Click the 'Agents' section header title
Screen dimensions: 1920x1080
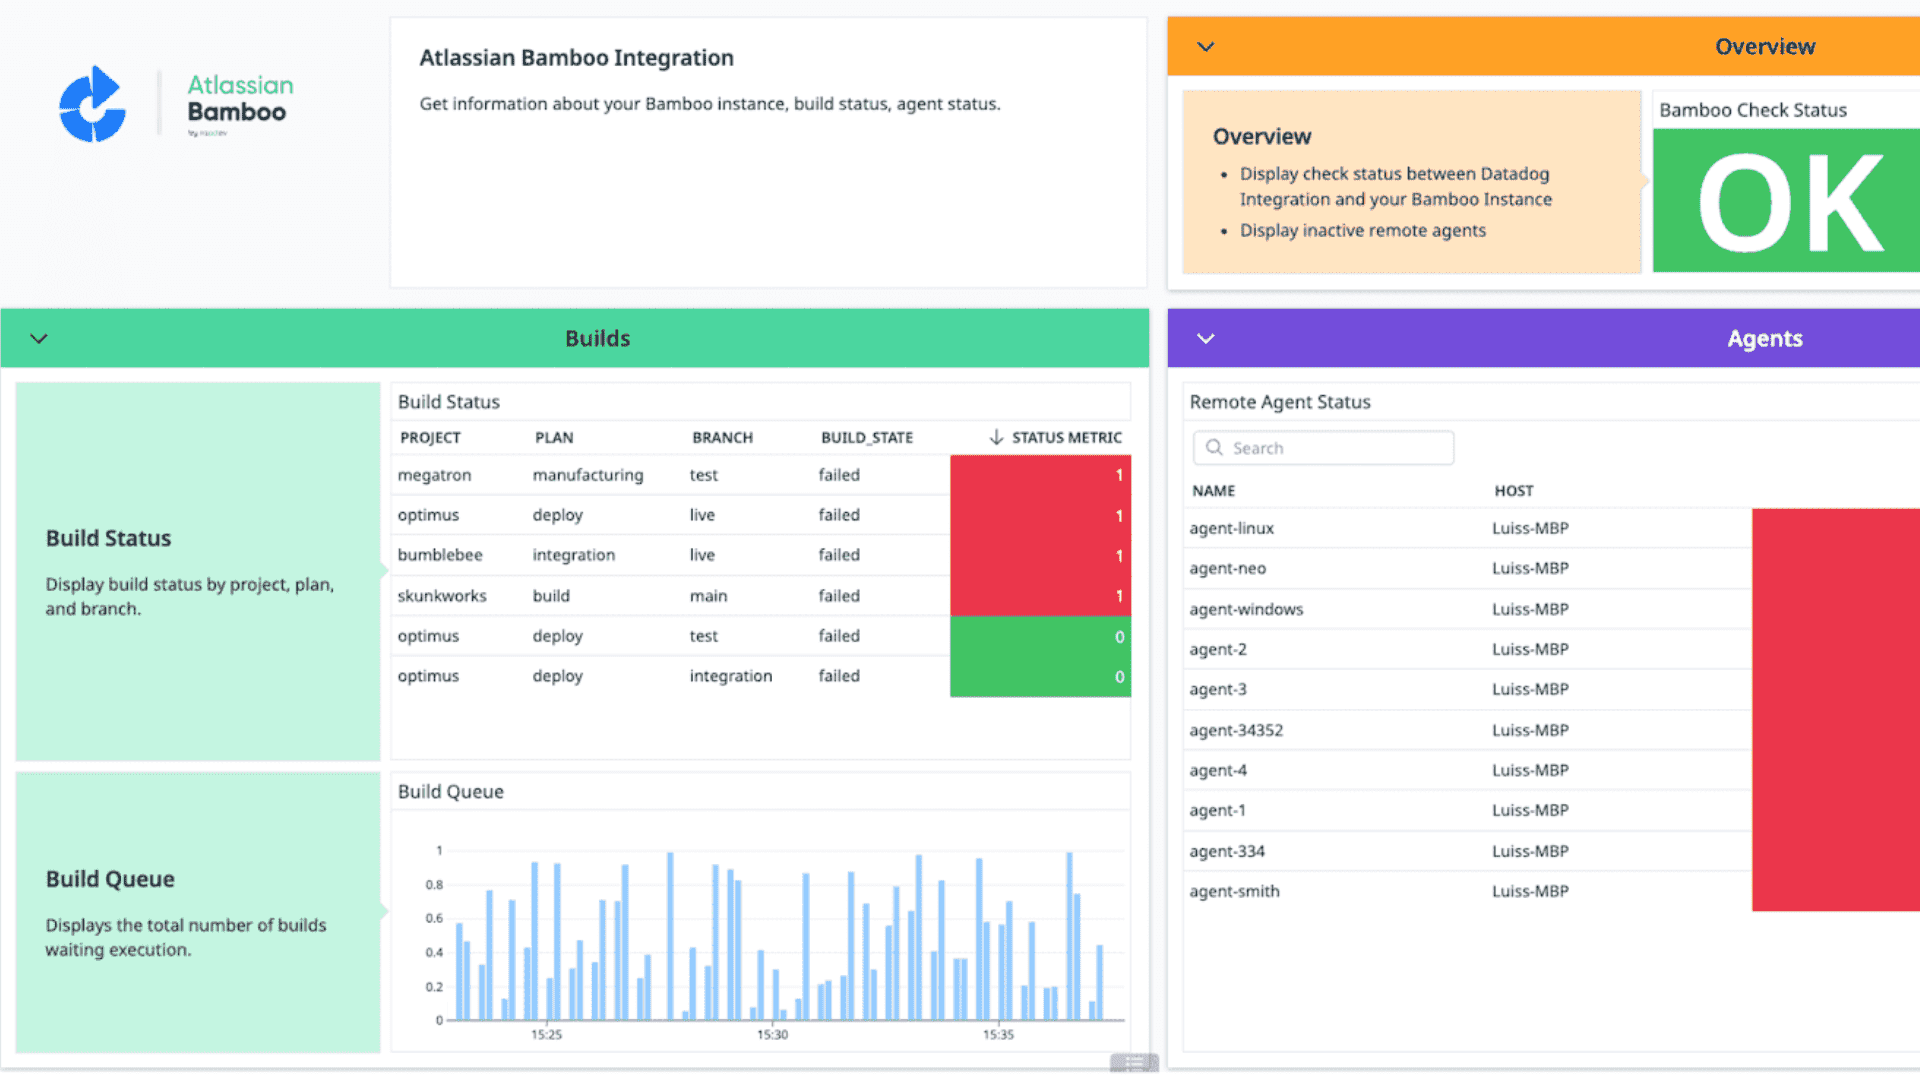[1764, 339]
